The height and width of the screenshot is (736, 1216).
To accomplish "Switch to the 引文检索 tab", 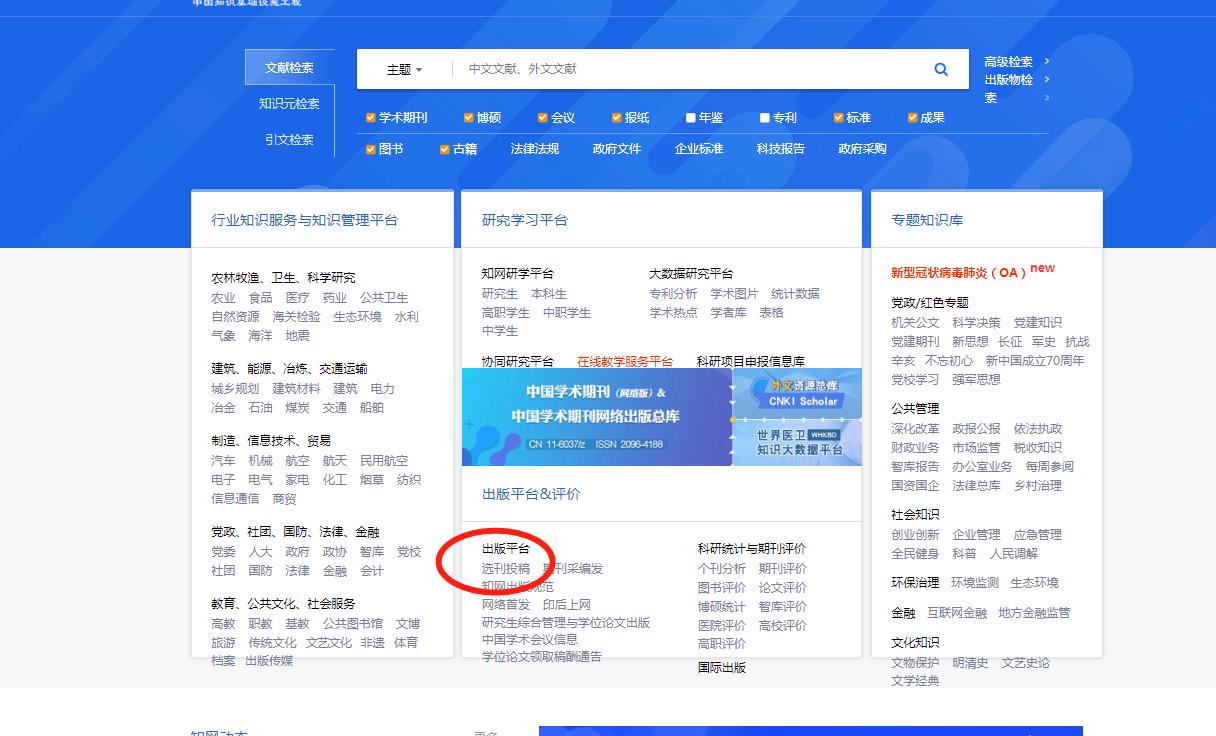I will 289,140.
